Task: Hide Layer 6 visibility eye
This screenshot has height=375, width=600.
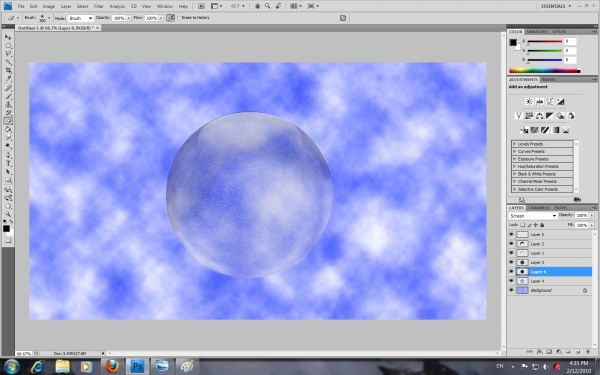Action: [511, 271]
